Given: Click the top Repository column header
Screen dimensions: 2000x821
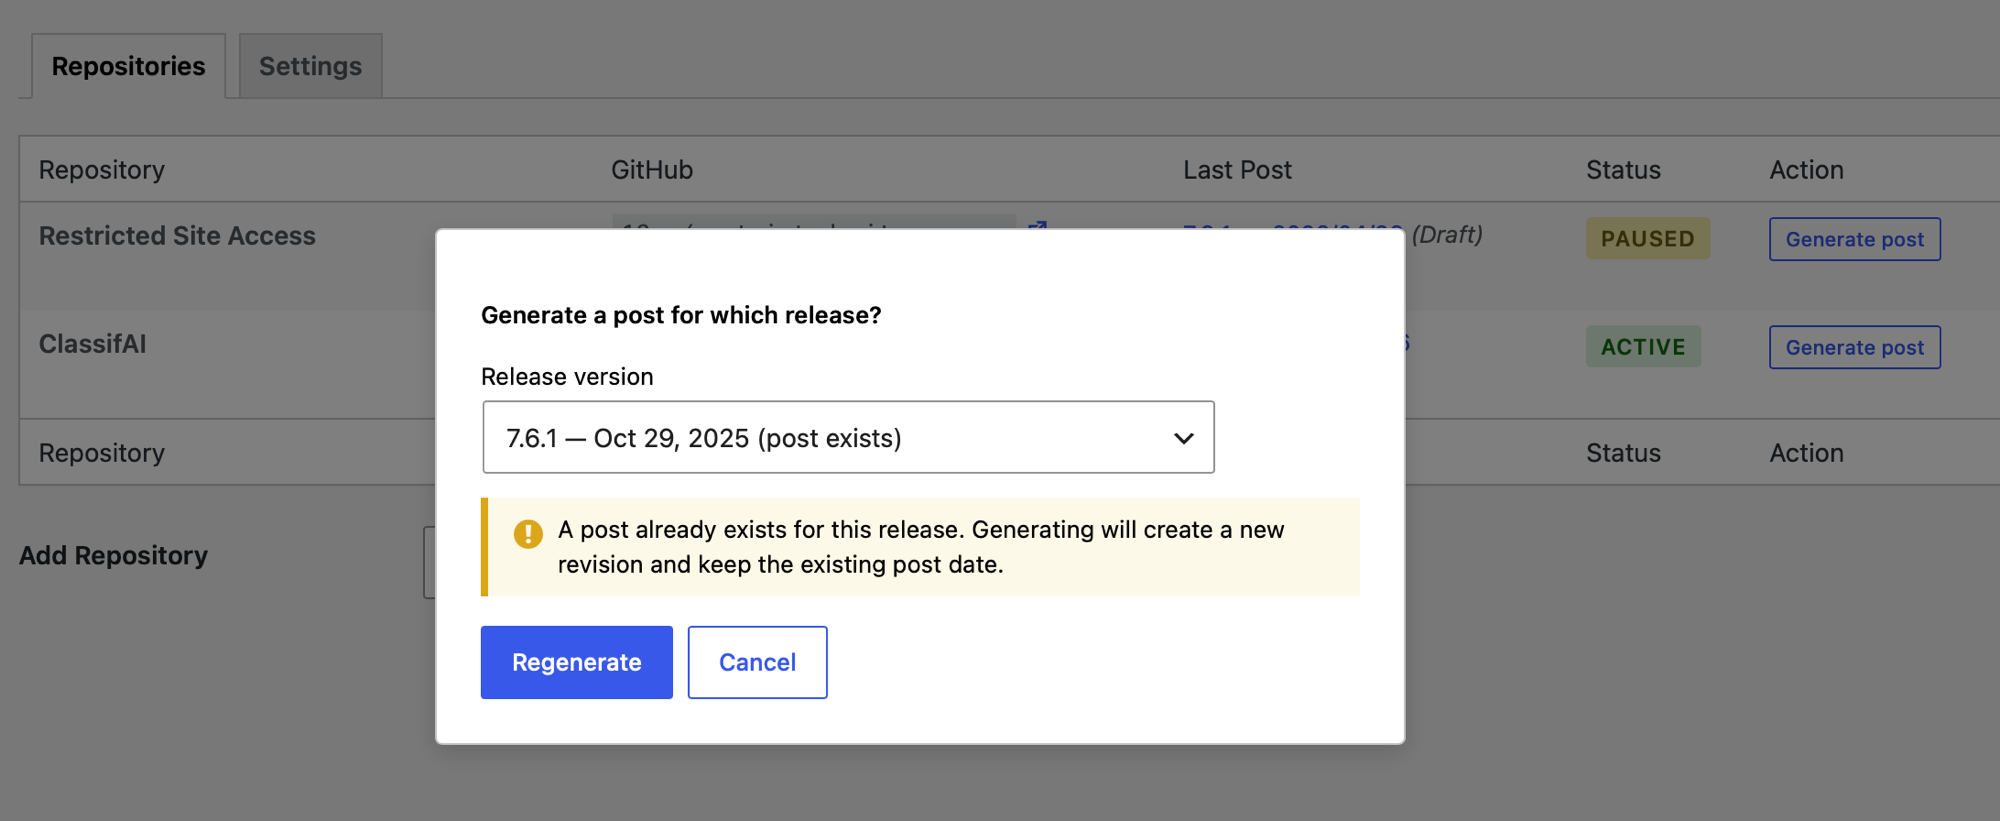Looking at the screenshot, I should (101, 170).
